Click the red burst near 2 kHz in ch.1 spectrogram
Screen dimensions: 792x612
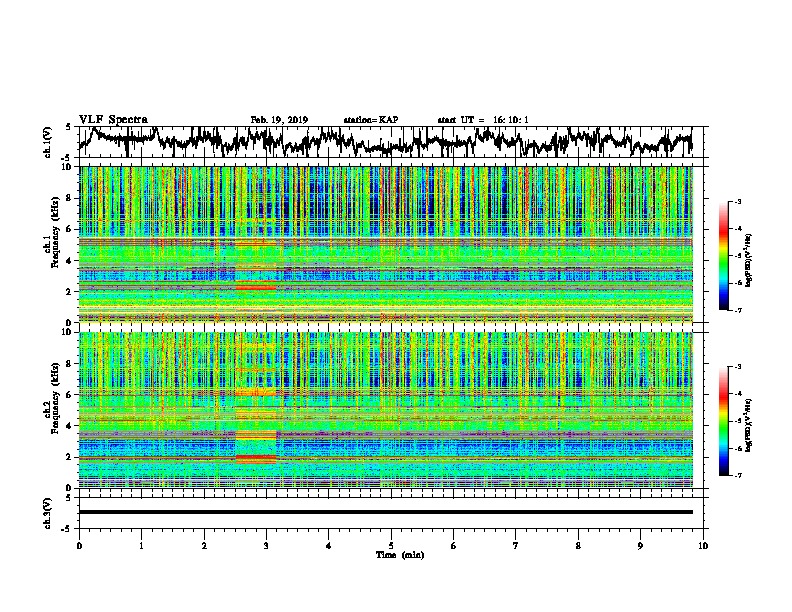256,288
